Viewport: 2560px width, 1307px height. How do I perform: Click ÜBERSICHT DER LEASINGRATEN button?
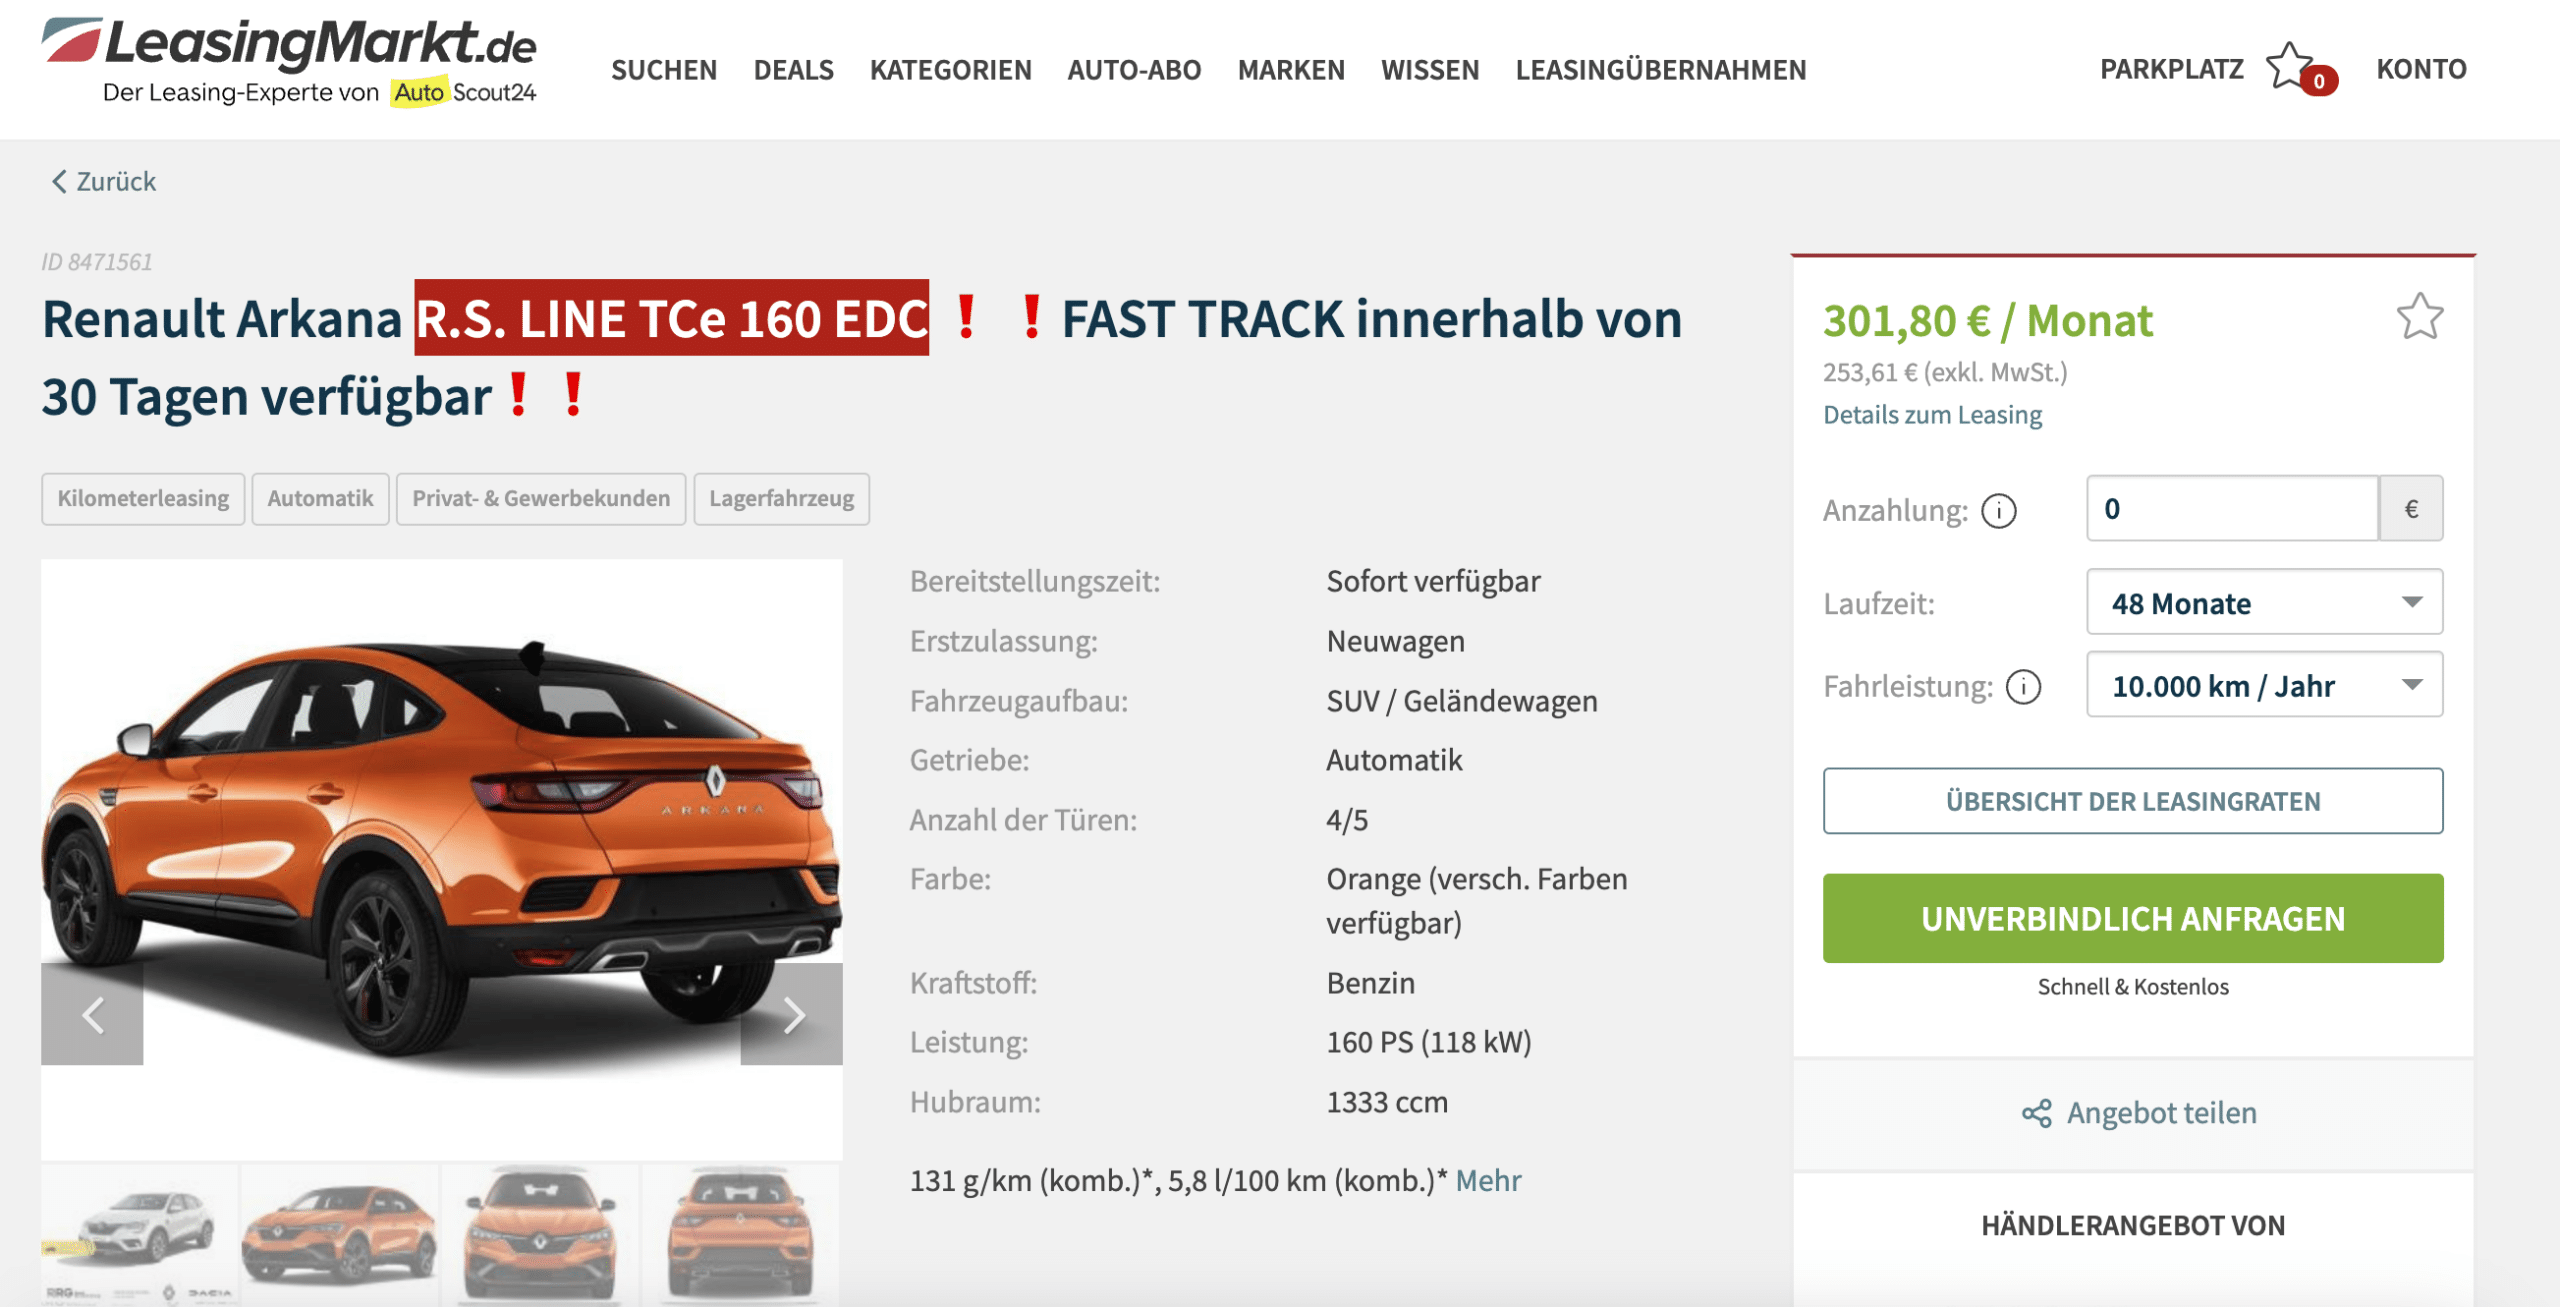(2132, 801)
